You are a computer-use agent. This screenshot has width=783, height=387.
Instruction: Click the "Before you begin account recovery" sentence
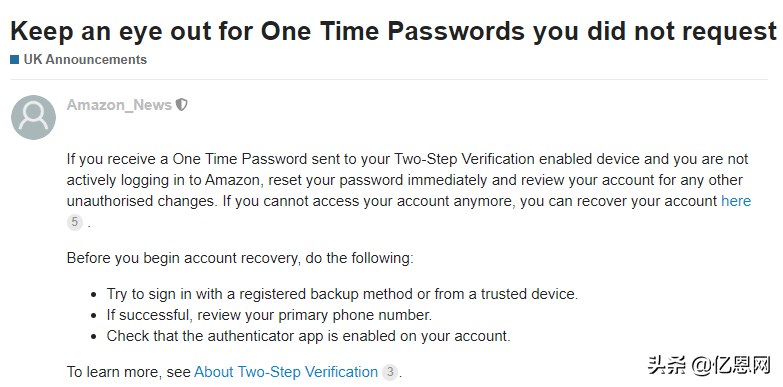240,259
